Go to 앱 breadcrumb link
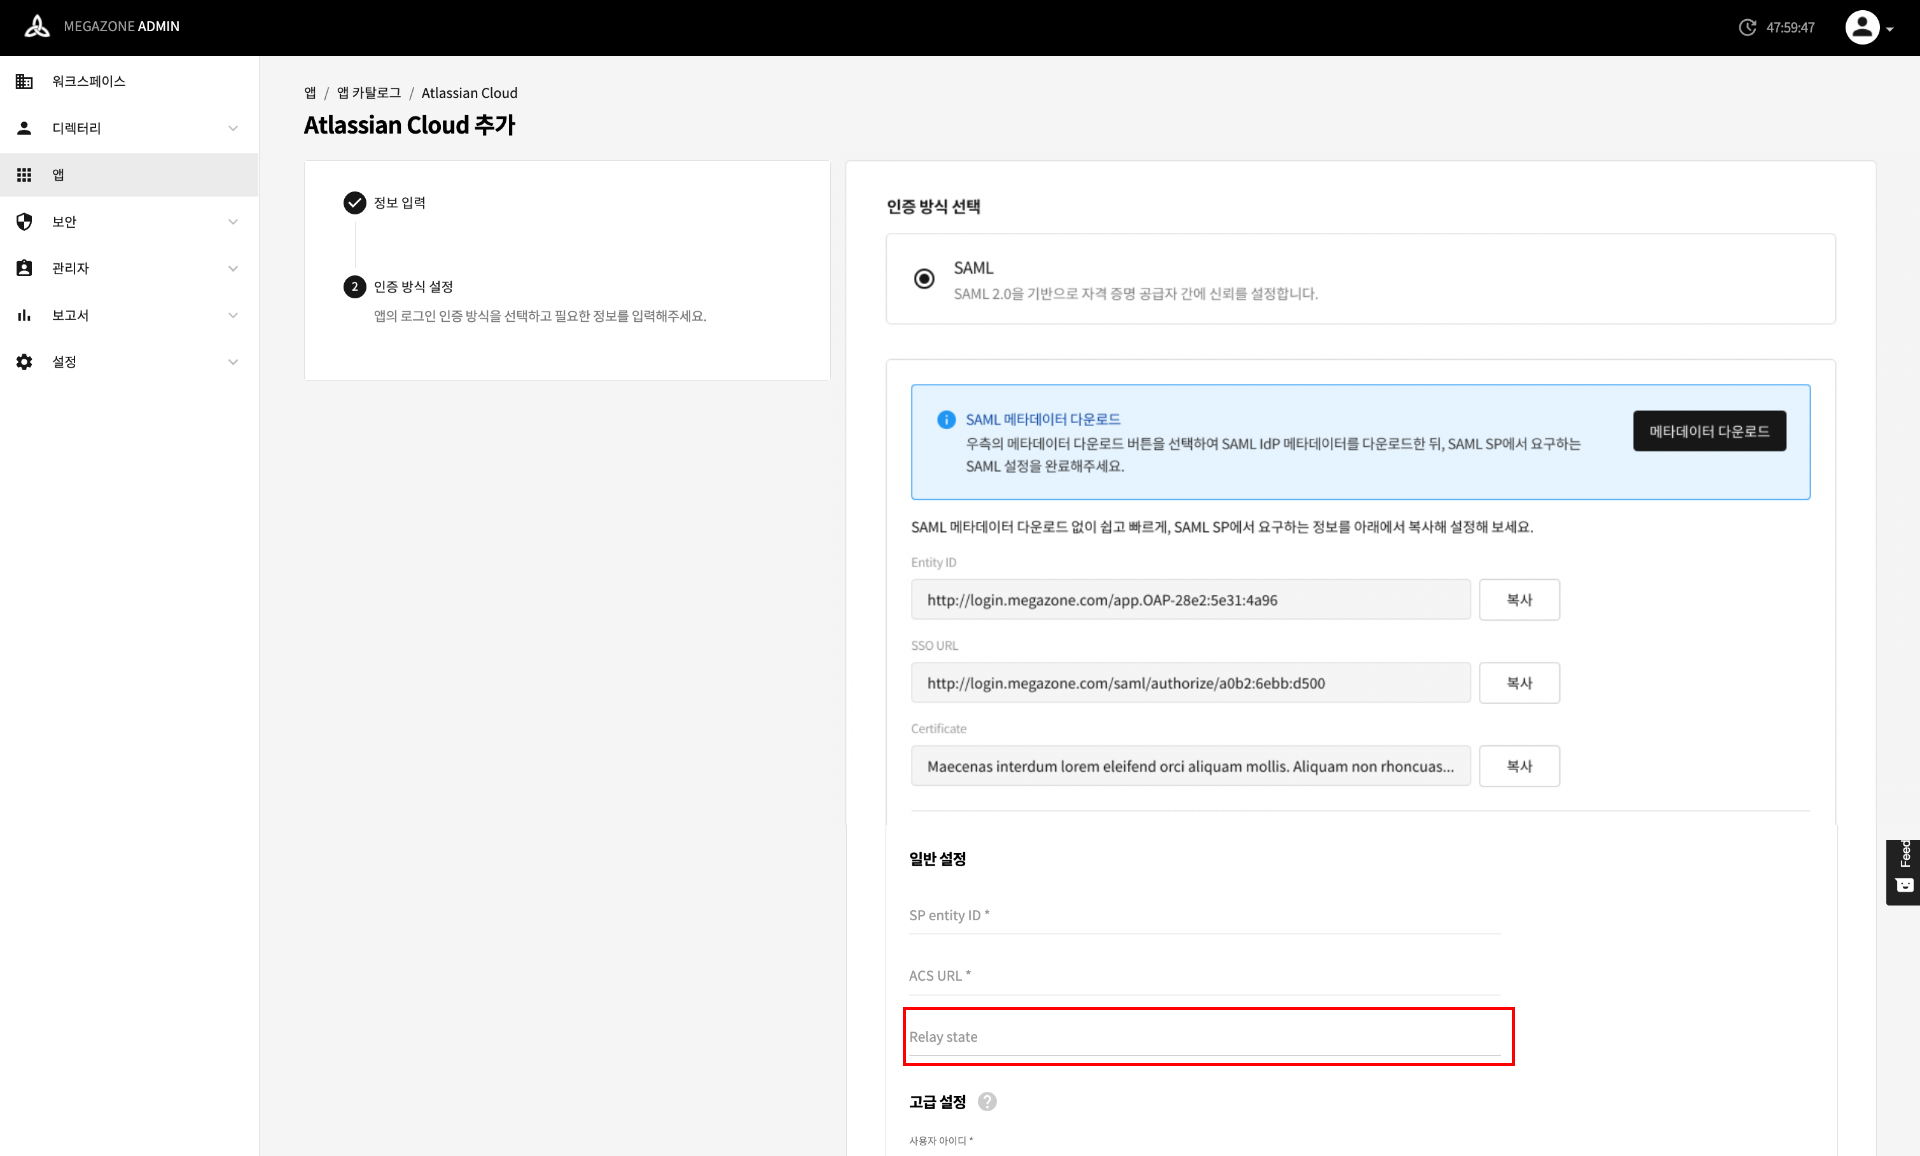Viewport: 1920px width, 1156px height. [310, 93]
